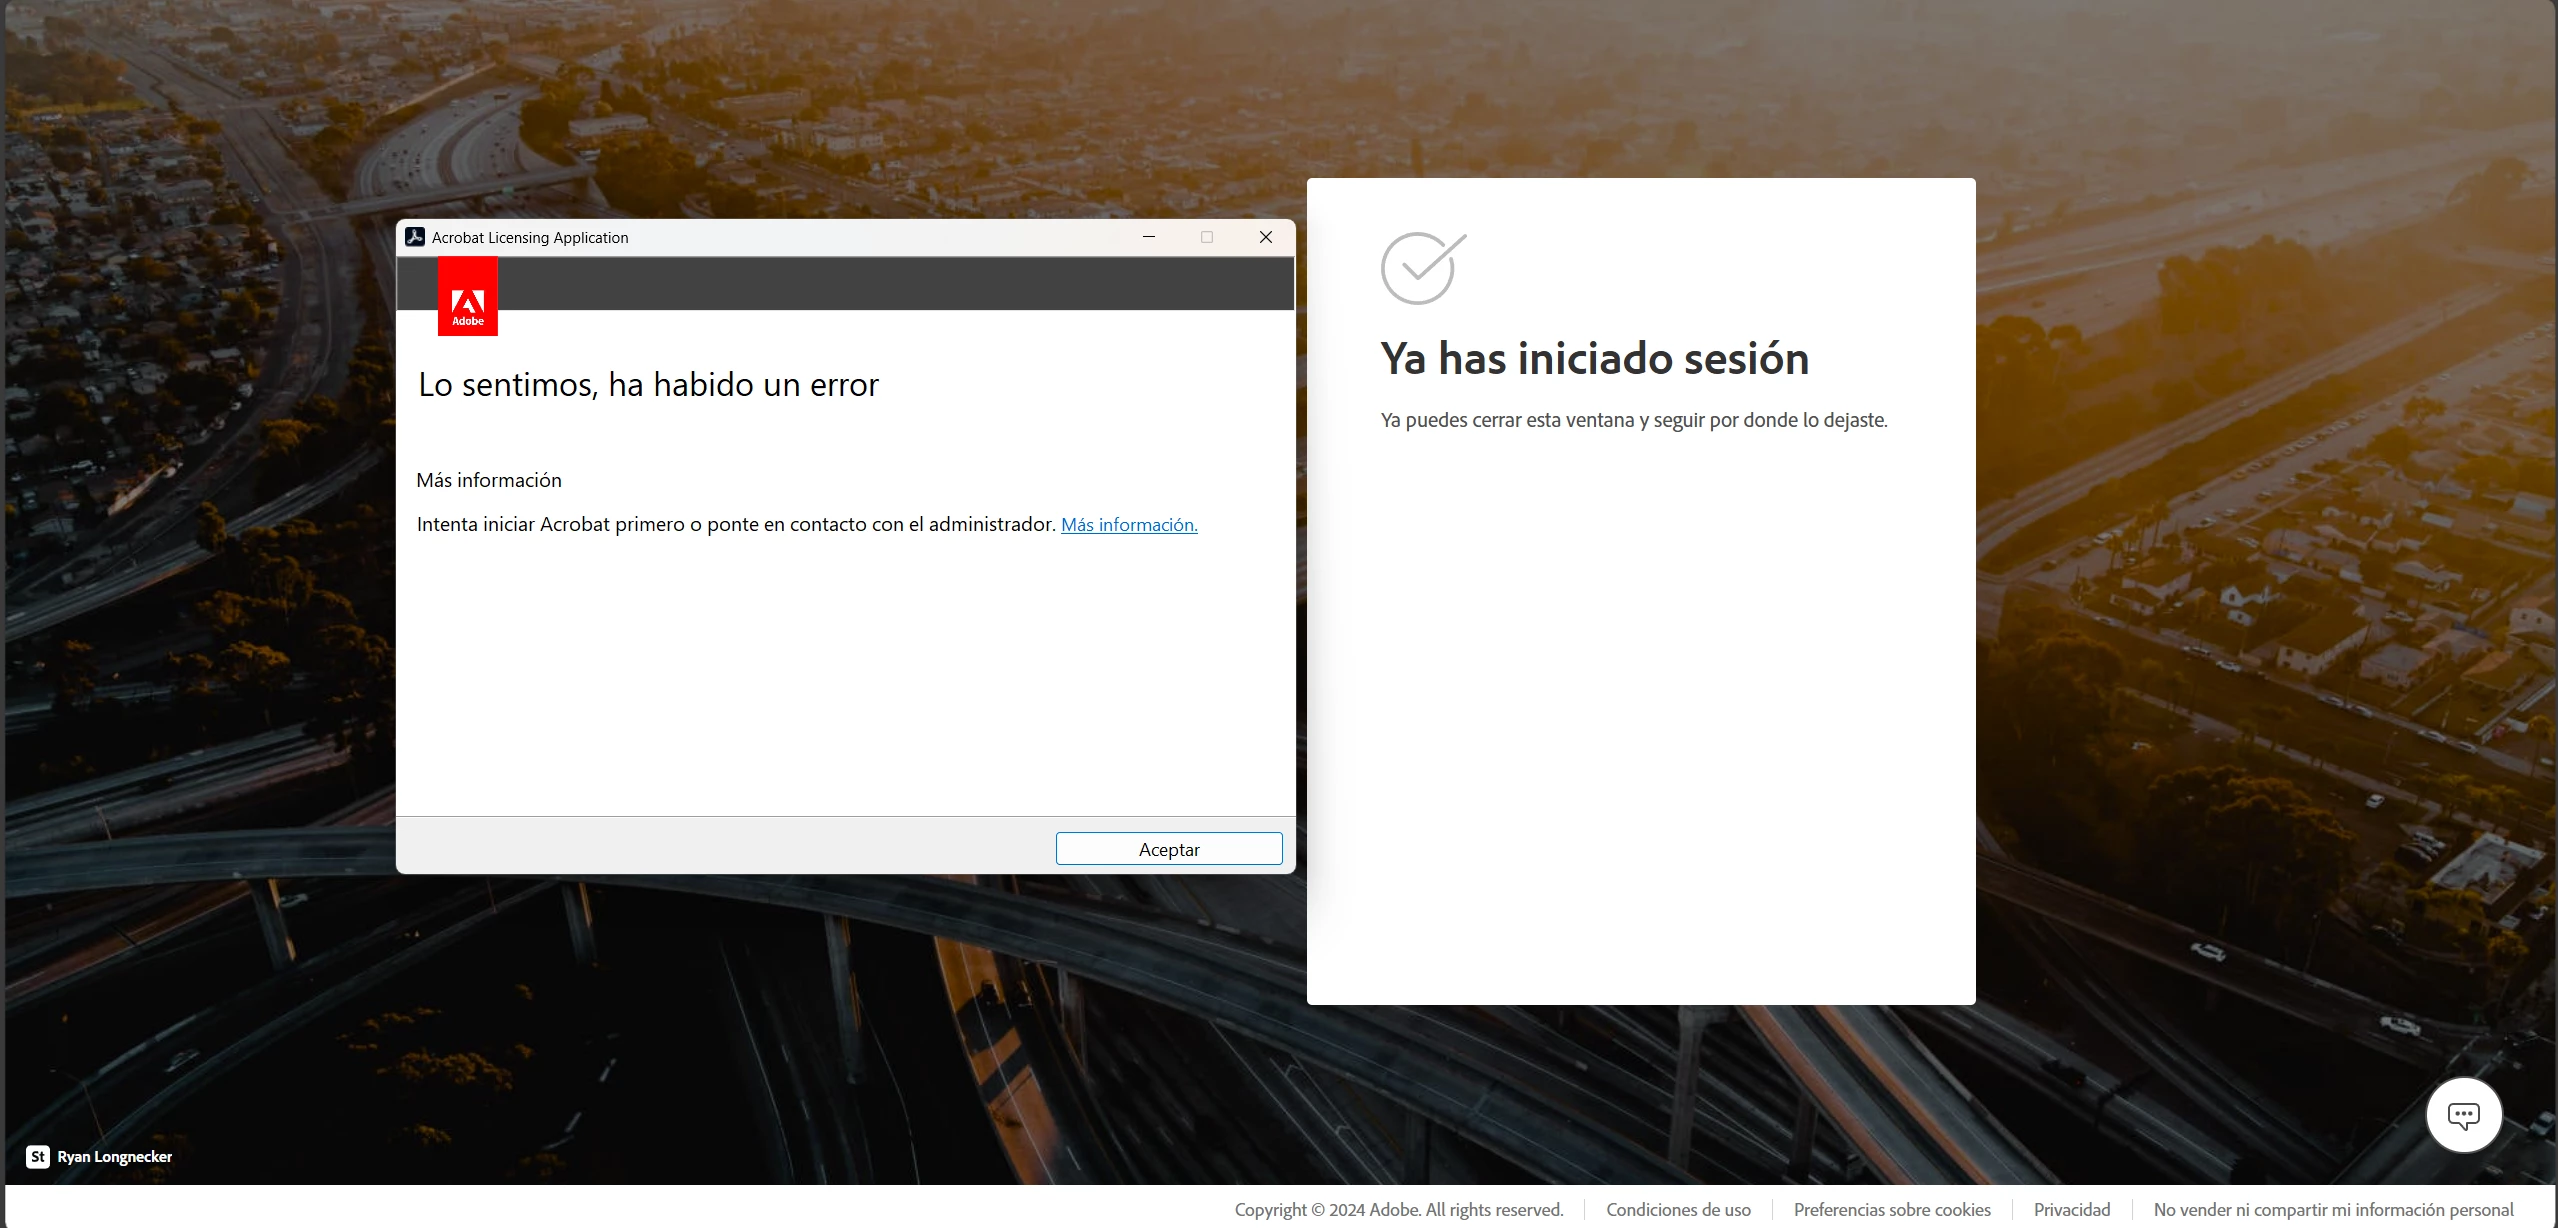Open the Ryan Longnecker photo credit
Image resolution: width=2558 pixels, height=1228 pixels.
click(x=115, y=1157)
